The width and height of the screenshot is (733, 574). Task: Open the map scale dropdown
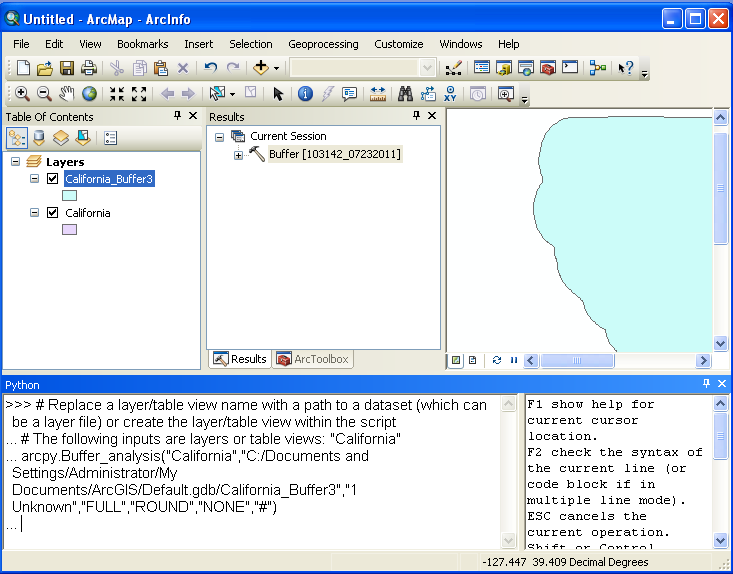click(428, 68)
